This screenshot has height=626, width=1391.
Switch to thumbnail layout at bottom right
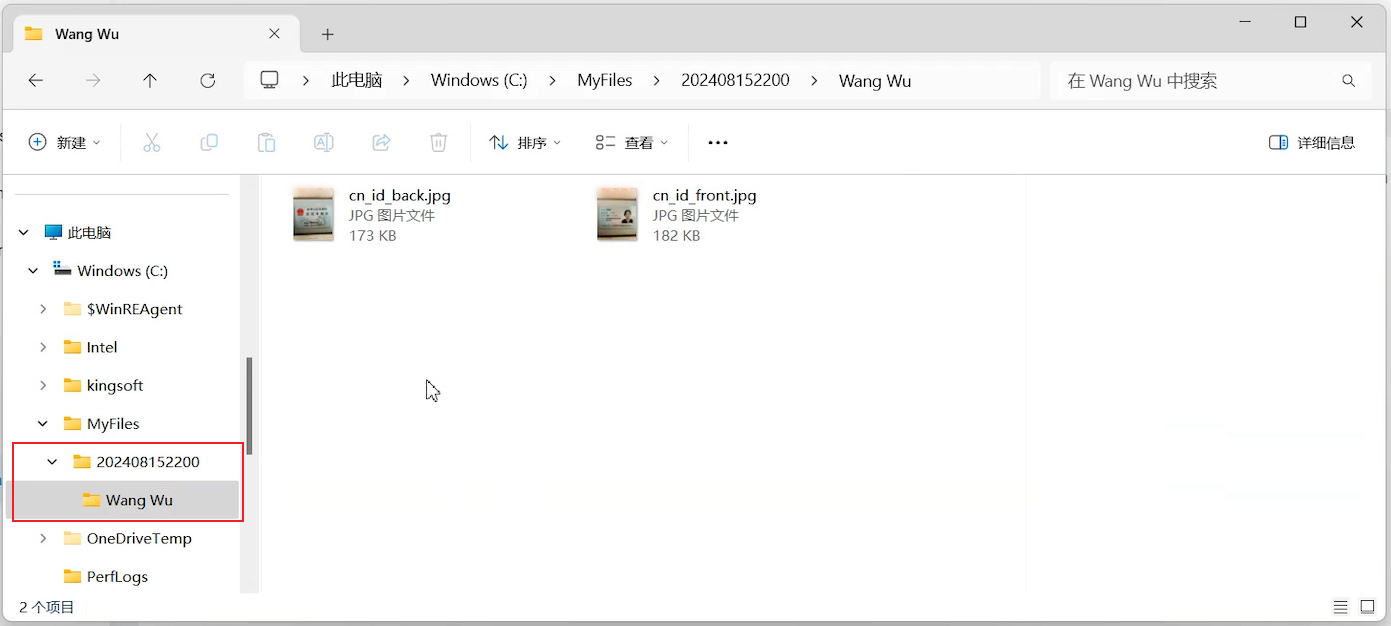click(1367, 606)
